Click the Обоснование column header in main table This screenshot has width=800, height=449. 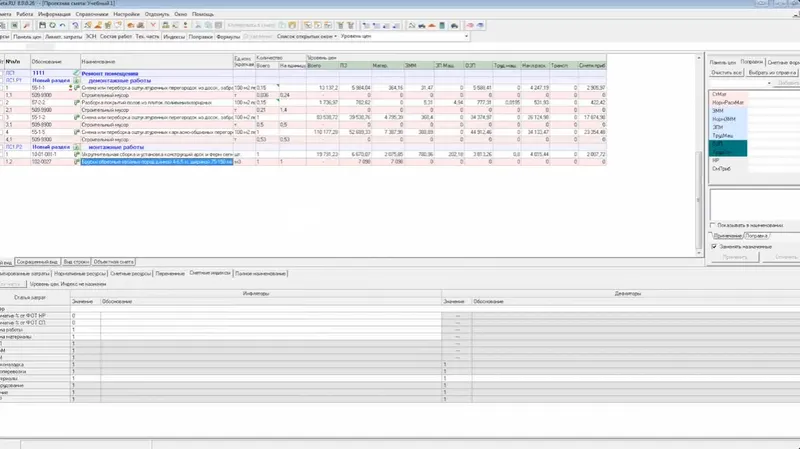point(55,62)
